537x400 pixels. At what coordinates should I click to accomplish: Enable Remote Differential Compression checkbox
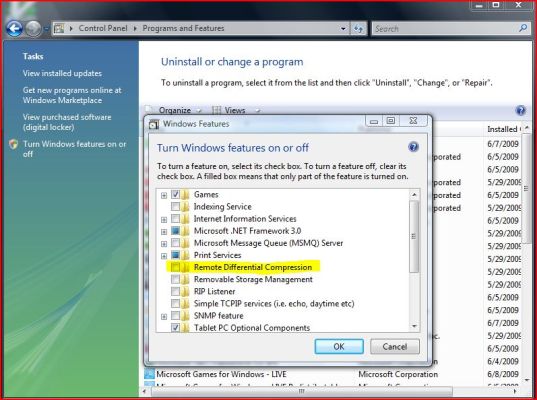click(175, 267)
